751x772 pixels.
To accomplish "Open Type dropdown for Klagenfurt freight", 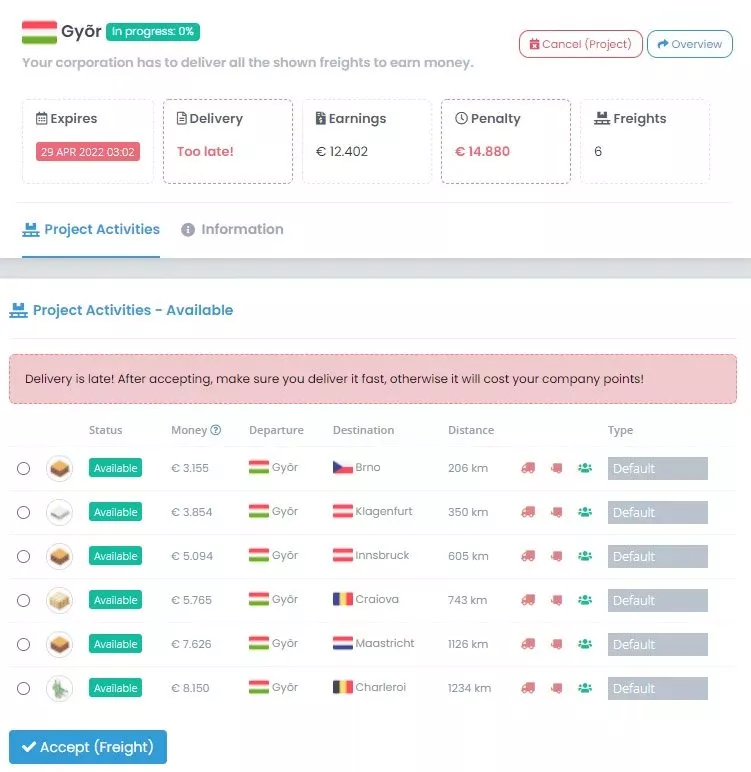I will coord(657,512).
